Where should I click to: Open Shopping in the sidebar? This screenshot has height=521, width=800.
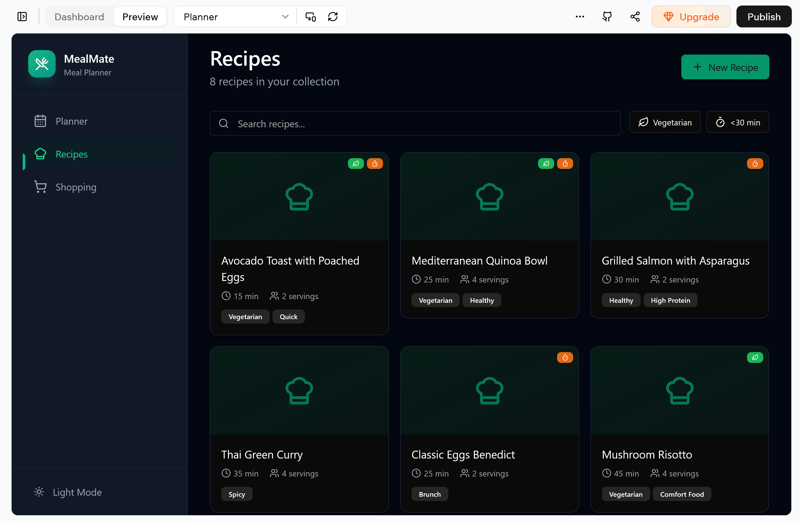click(75, 187)
